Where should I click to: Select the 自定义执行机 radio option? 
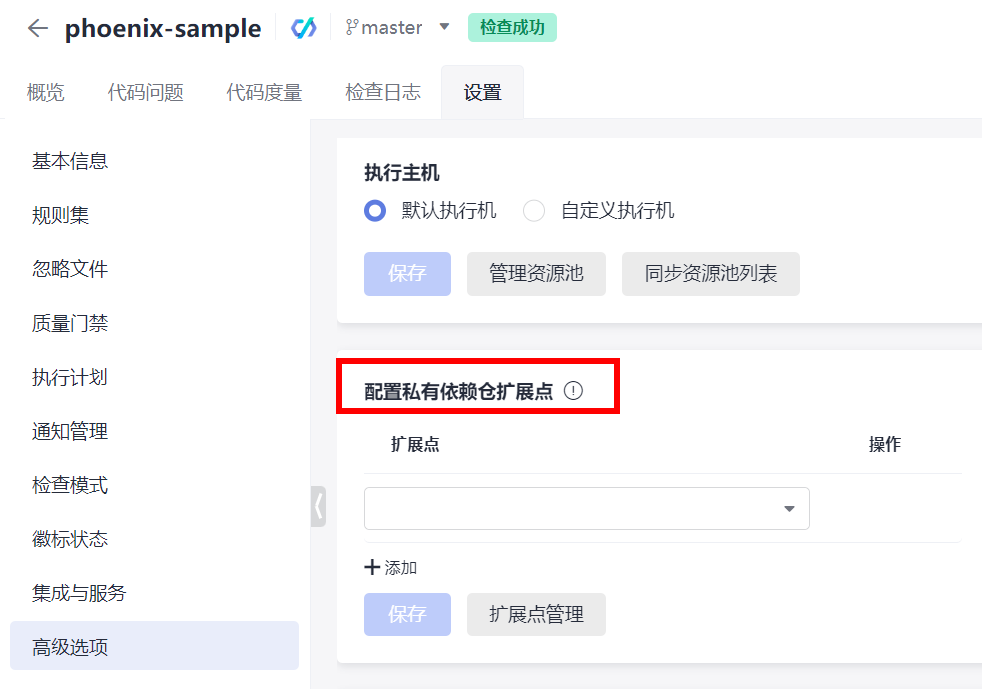535,211
